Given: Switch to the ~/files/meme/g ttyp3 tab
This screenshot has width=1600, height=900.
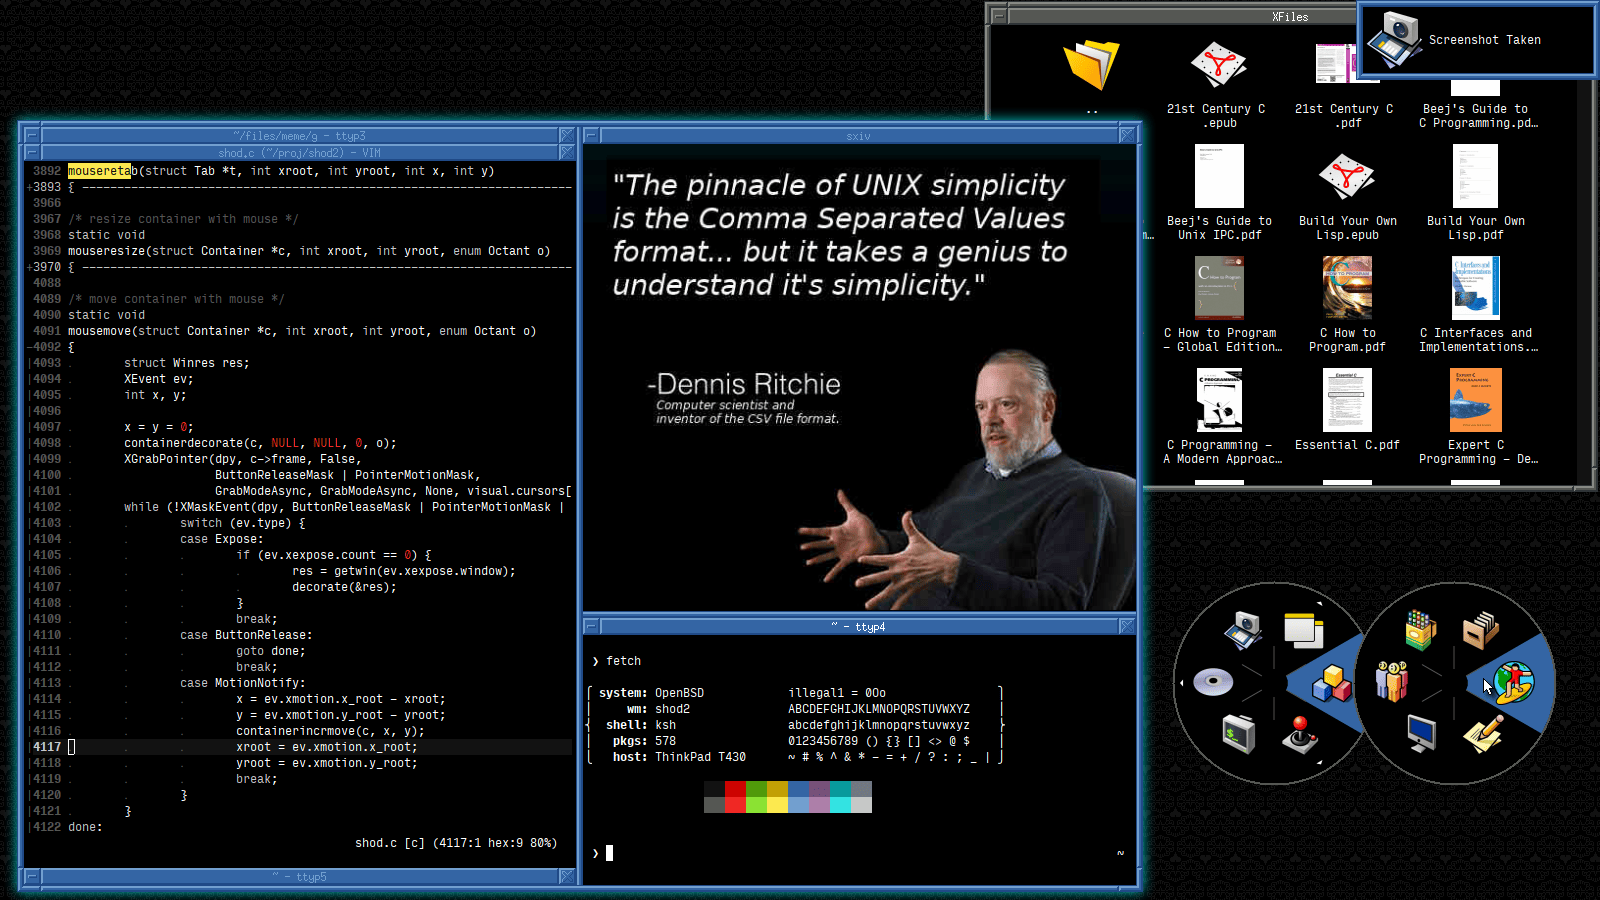Looking at the screenshot, I should coord(299,136).
